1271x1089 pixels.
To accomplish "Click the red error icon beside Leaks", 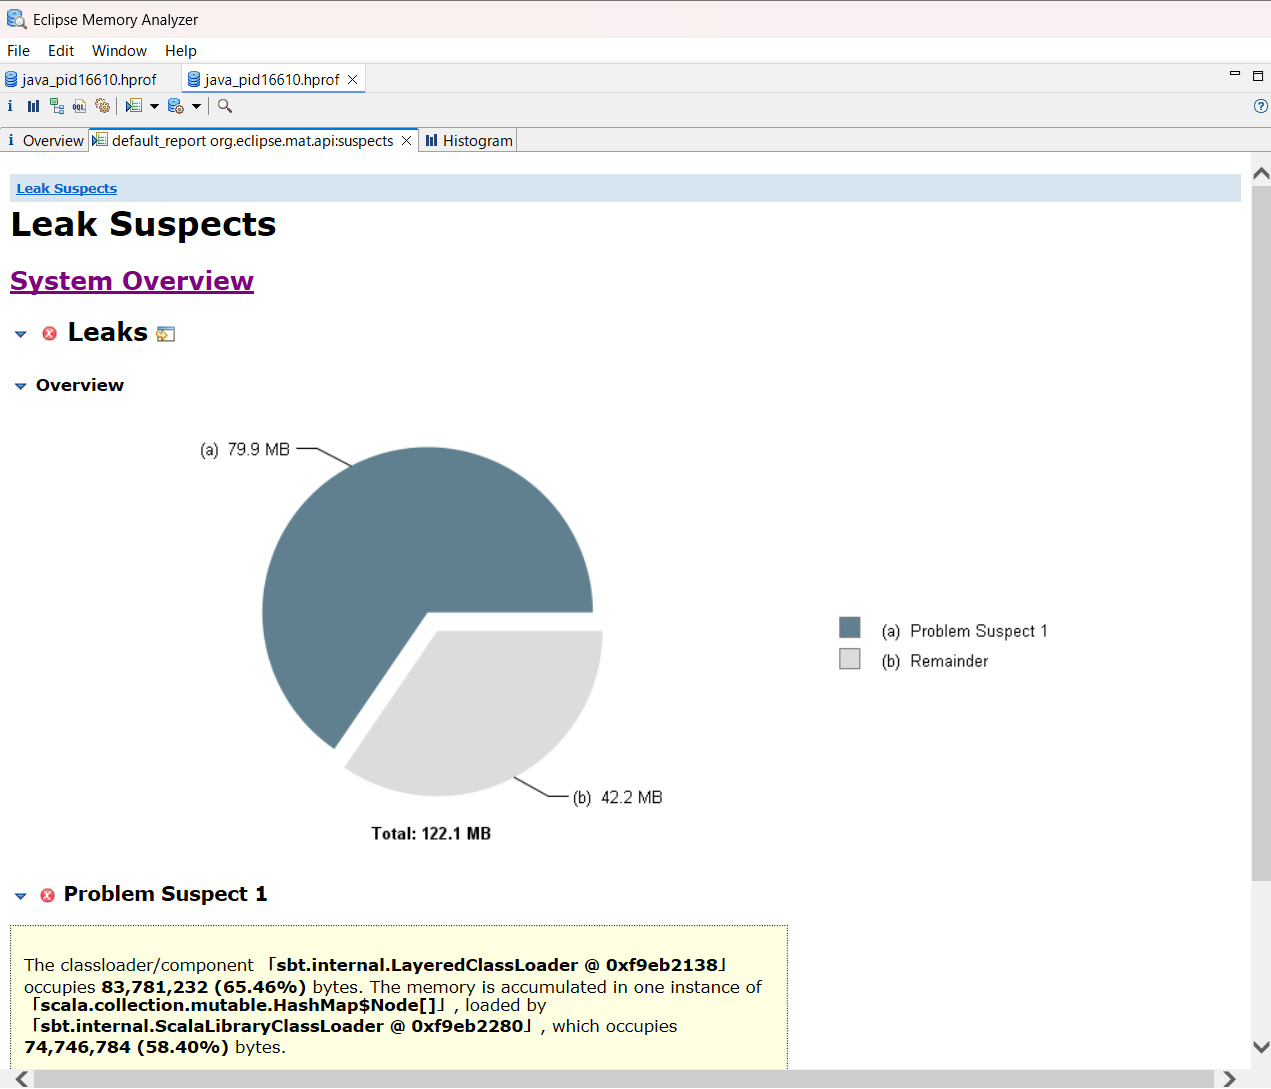I will pos(50,333).
